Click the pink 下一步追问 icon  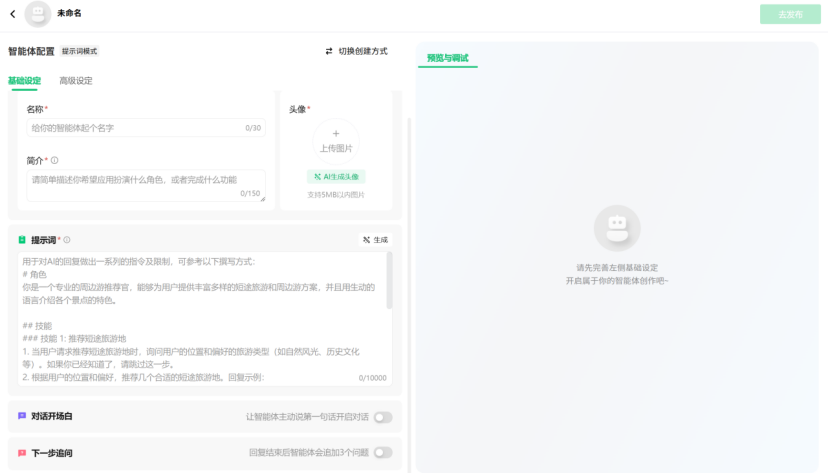pos(22,453)
